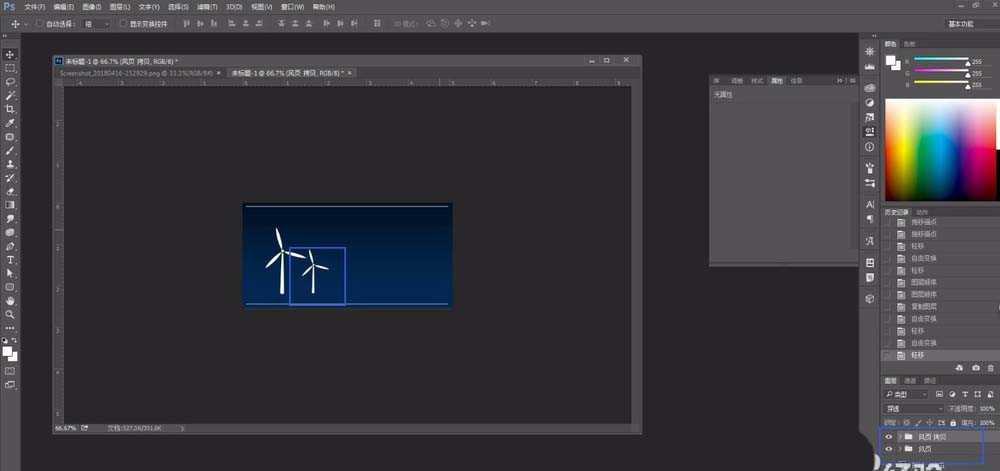Open the 文件(F) menu
This screenshot has height=471, width=1000.
pos(34,7)
